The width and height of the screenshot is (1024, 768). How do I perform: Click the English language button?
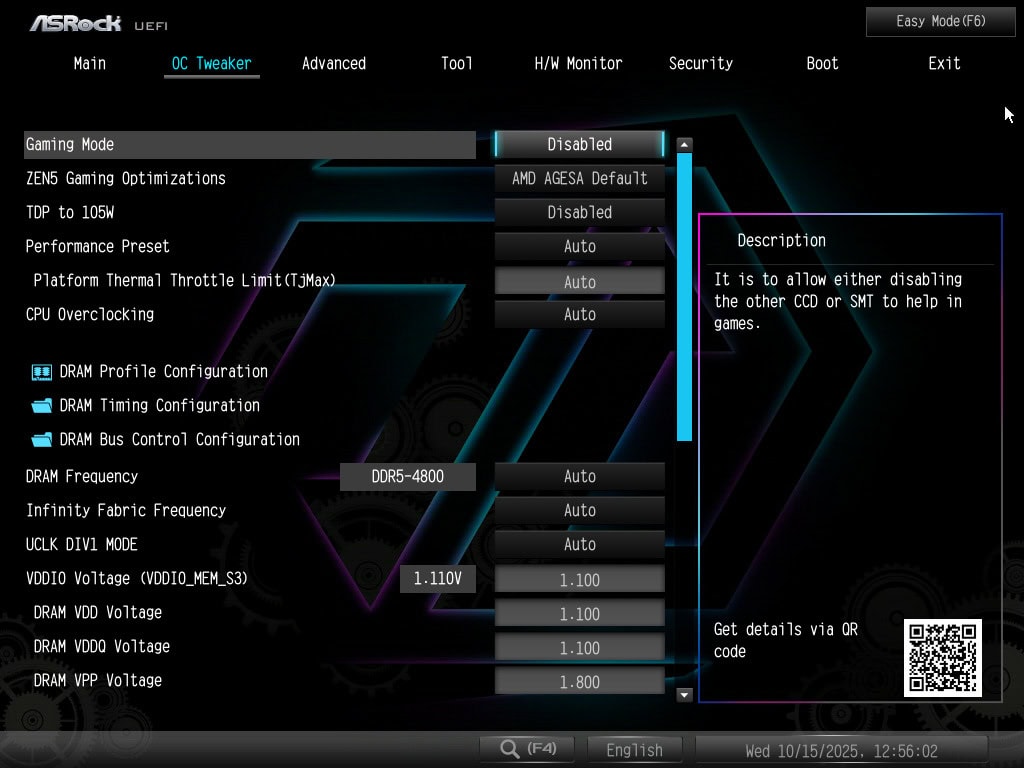(634, 750)
